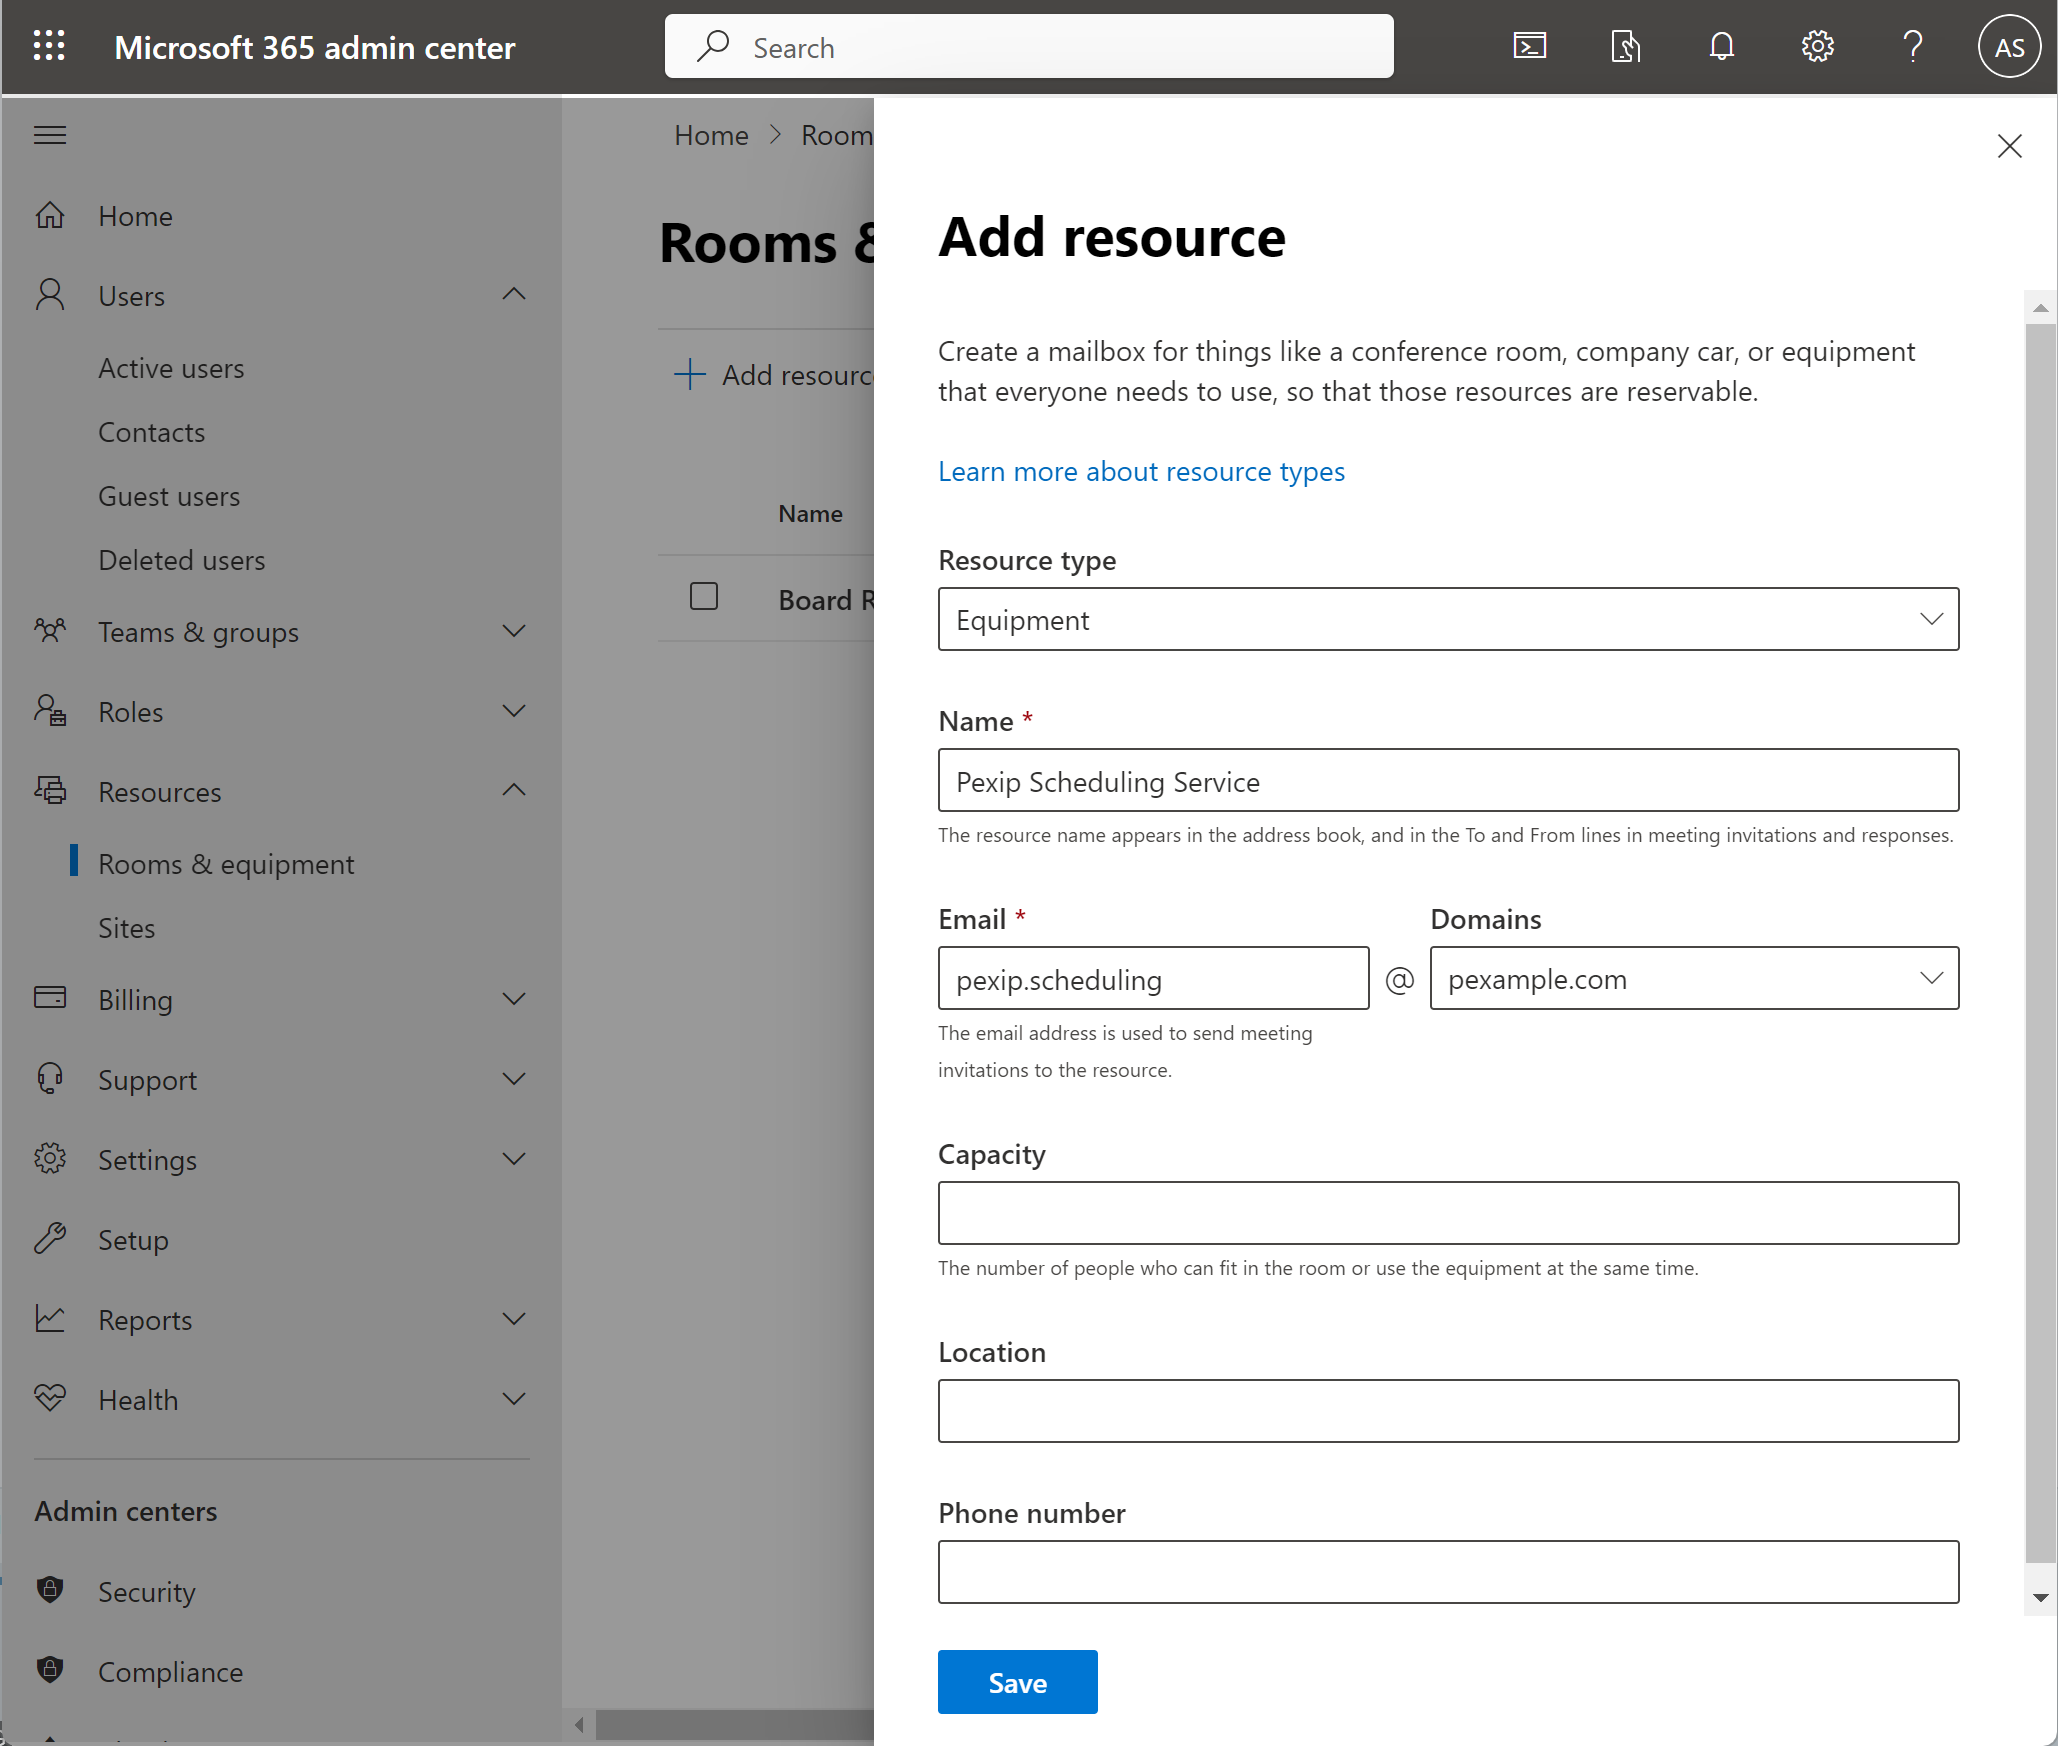Expand the Billing section
The width and height of the screenshot is (2058, 1746).
click(x=513, y=999)
